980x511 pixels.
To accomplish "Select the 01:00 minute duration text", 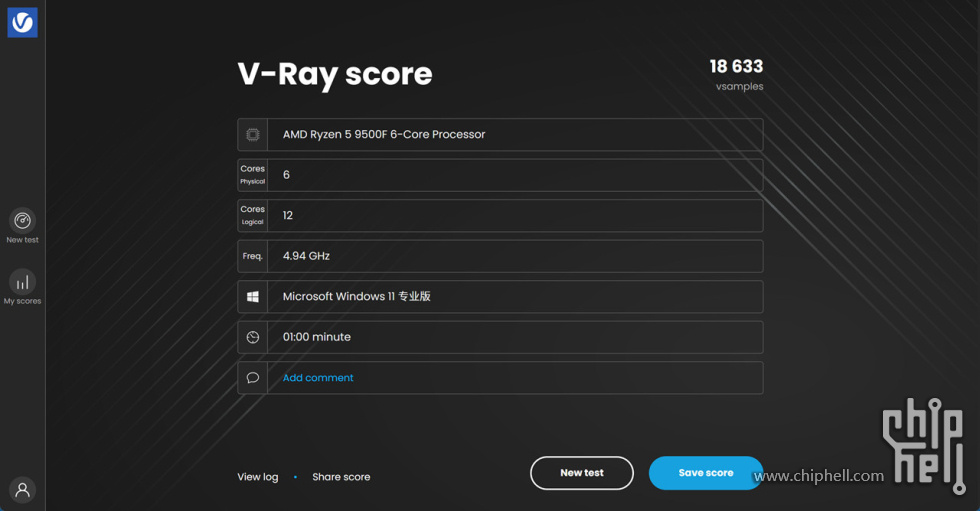I will click(x=317, y=337).
